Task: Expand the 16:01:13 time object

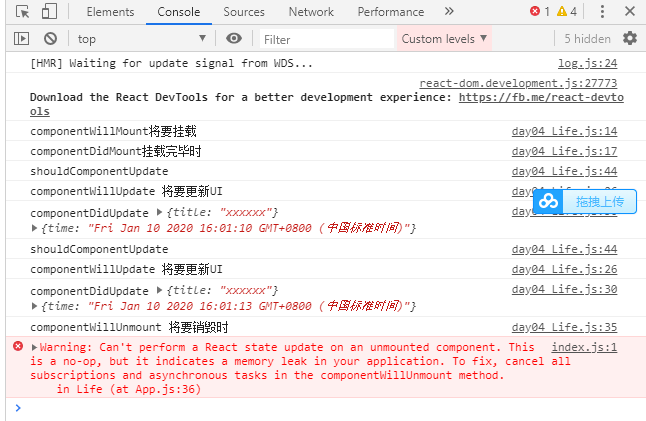Action: click(x=35, y=306)
